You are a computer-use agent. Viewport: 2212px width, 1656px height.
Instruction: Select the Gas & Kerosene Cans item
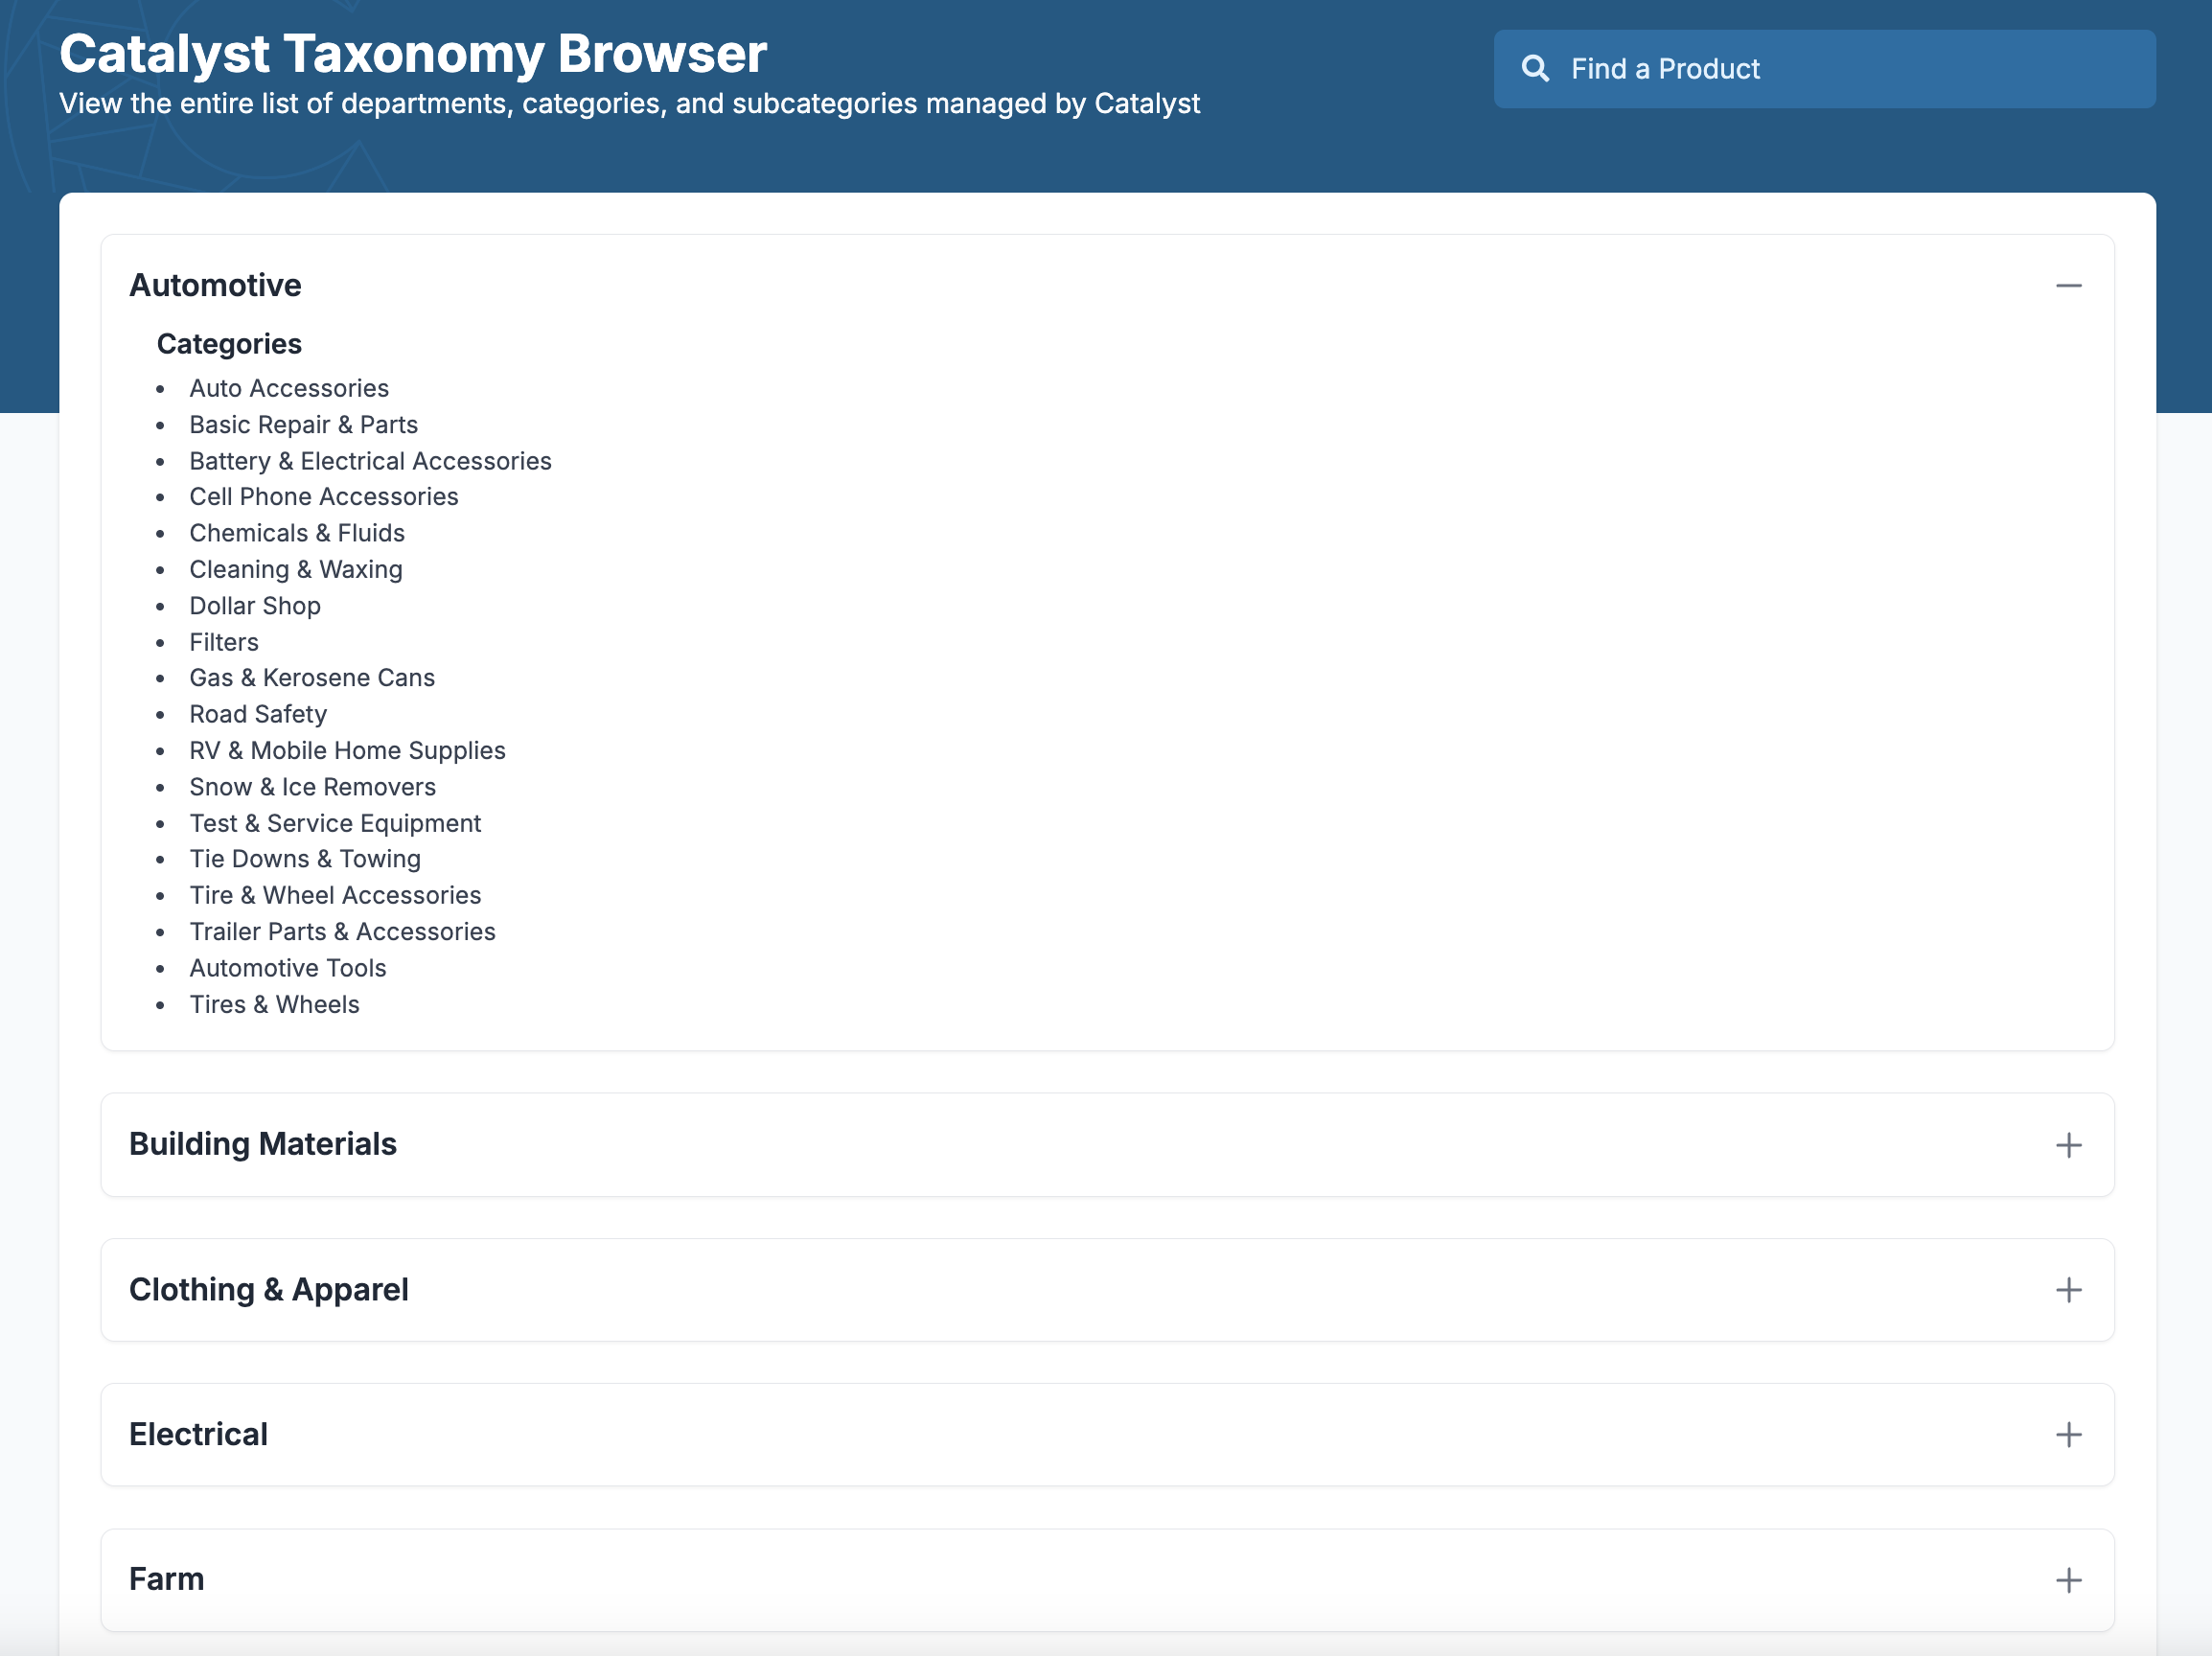pos(312,678)
